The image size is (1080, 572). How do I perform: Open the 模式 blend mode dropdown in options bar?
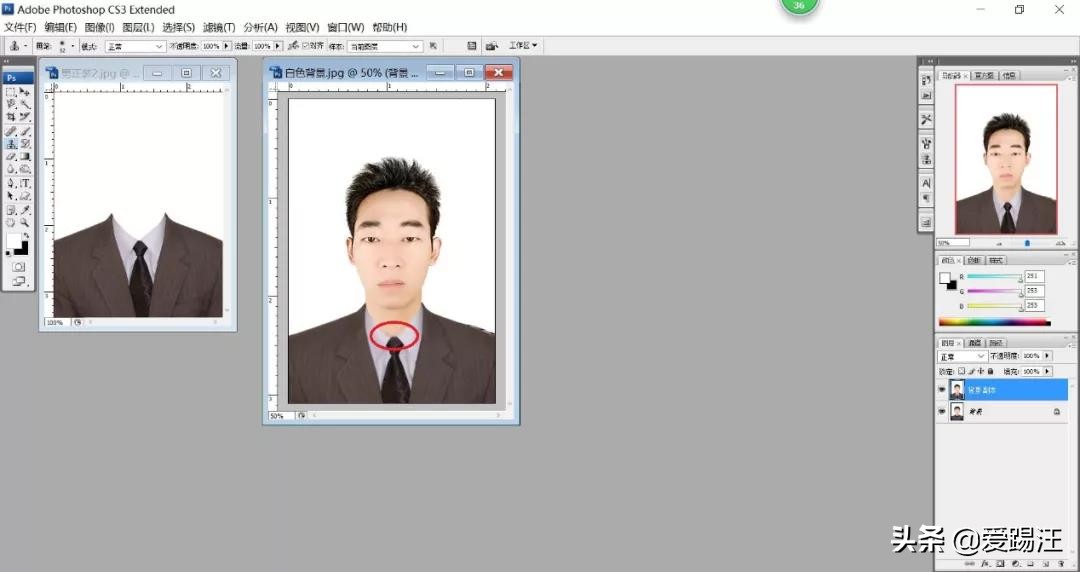[135, 46]
